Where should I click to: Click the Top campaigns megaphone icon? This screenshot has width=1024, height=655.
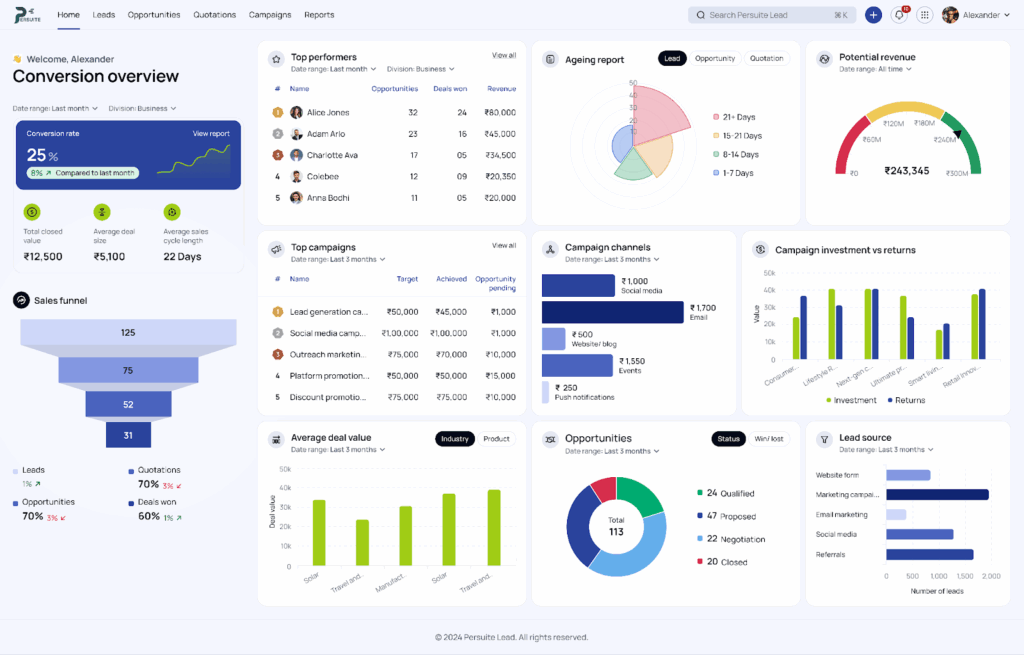(275, 249)
